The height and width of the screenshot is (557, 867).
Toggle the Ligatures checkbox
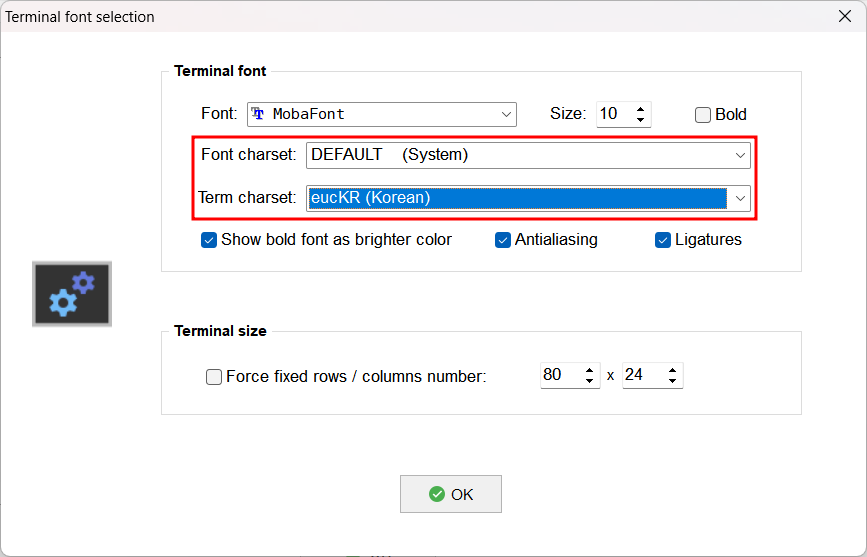point(663,240)
